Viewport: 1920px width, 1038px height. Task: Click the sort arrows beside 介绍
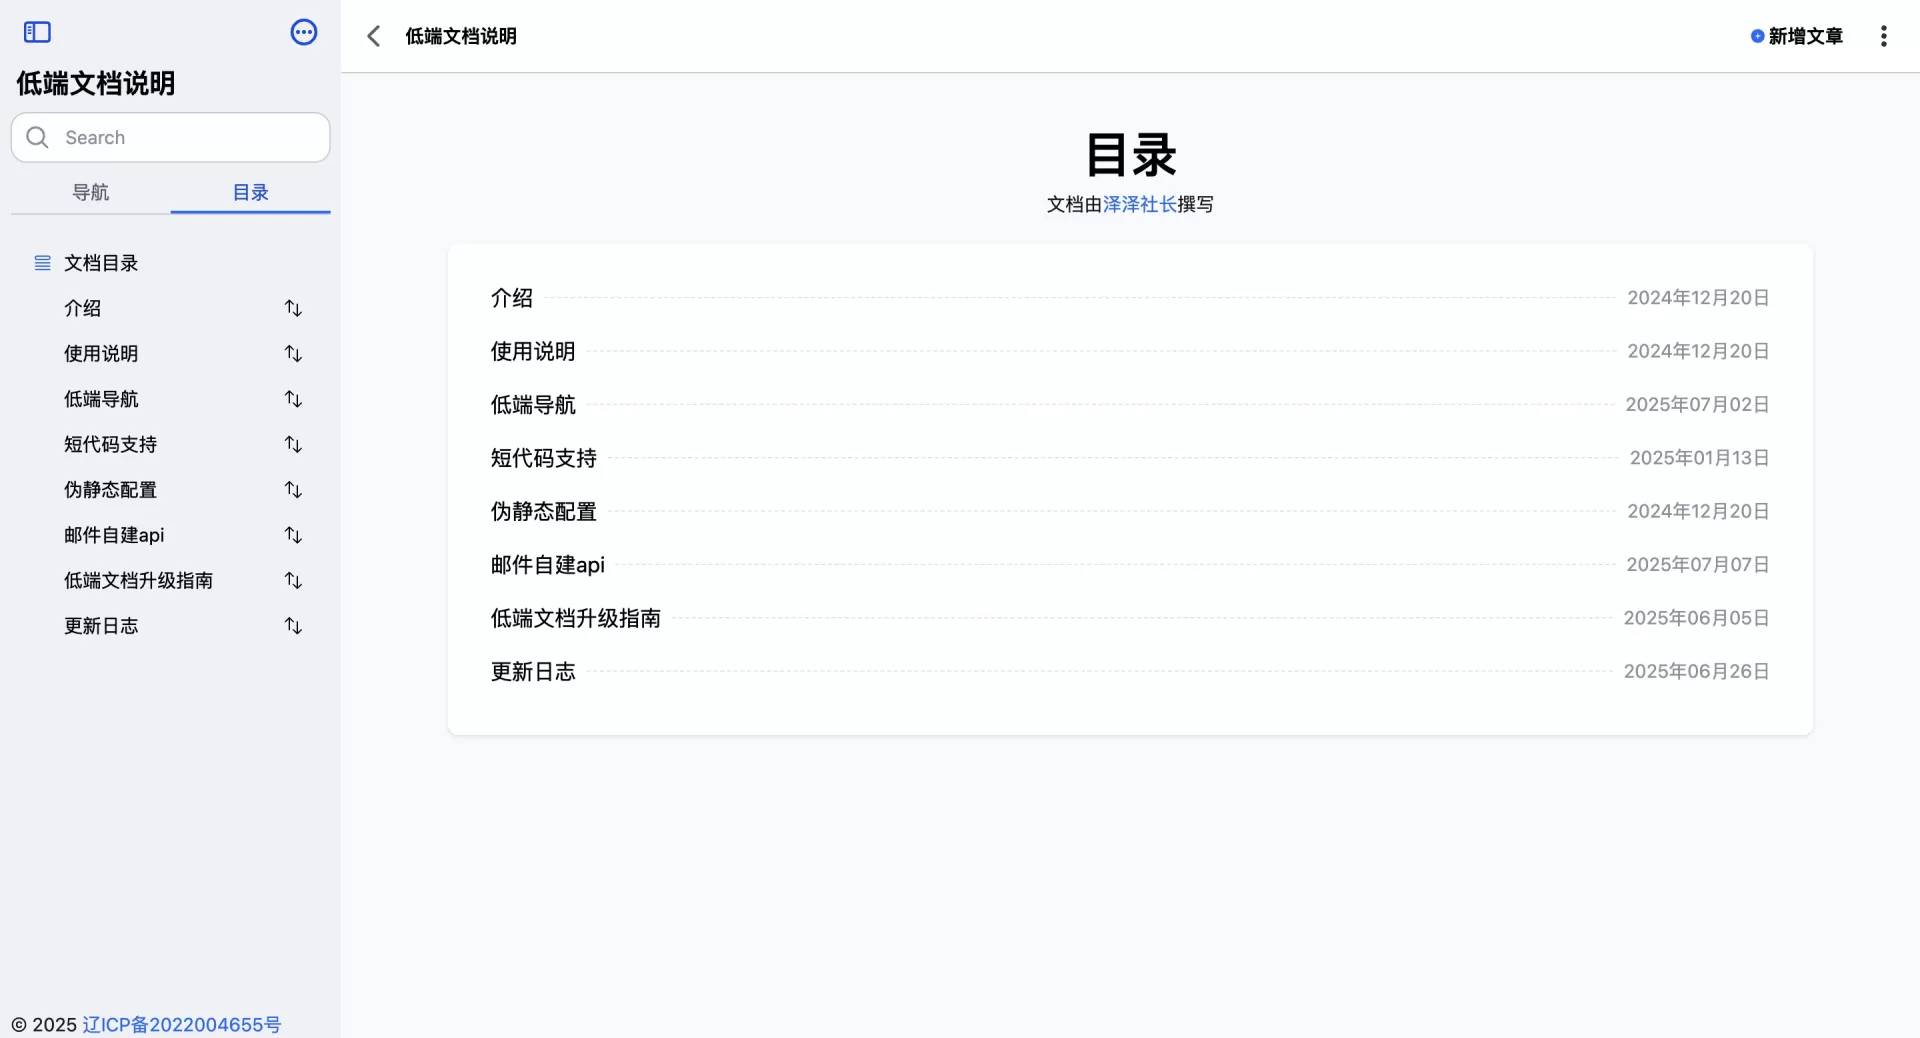click(293, 308)
